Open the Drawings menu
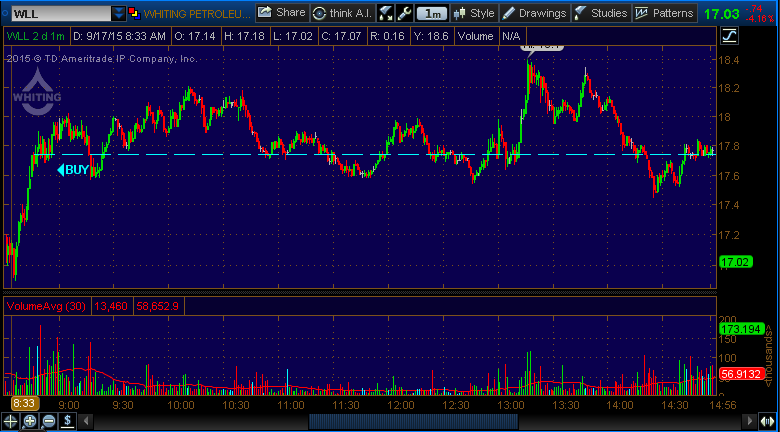This screenshot has height=432, width=780. 534,13
